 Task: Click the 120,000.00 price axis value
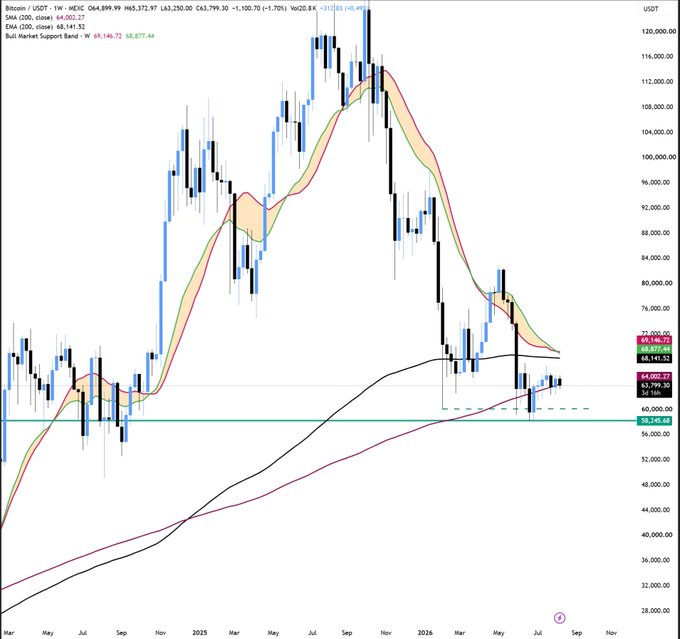pyautogui.click(x=658, y=31)
